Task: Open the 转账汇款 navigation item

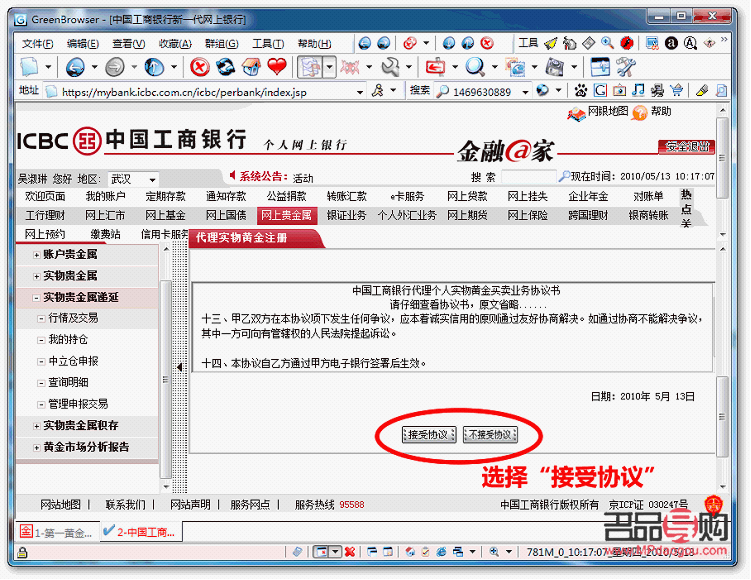Action: pyautogui.click(x=347, y=196)
